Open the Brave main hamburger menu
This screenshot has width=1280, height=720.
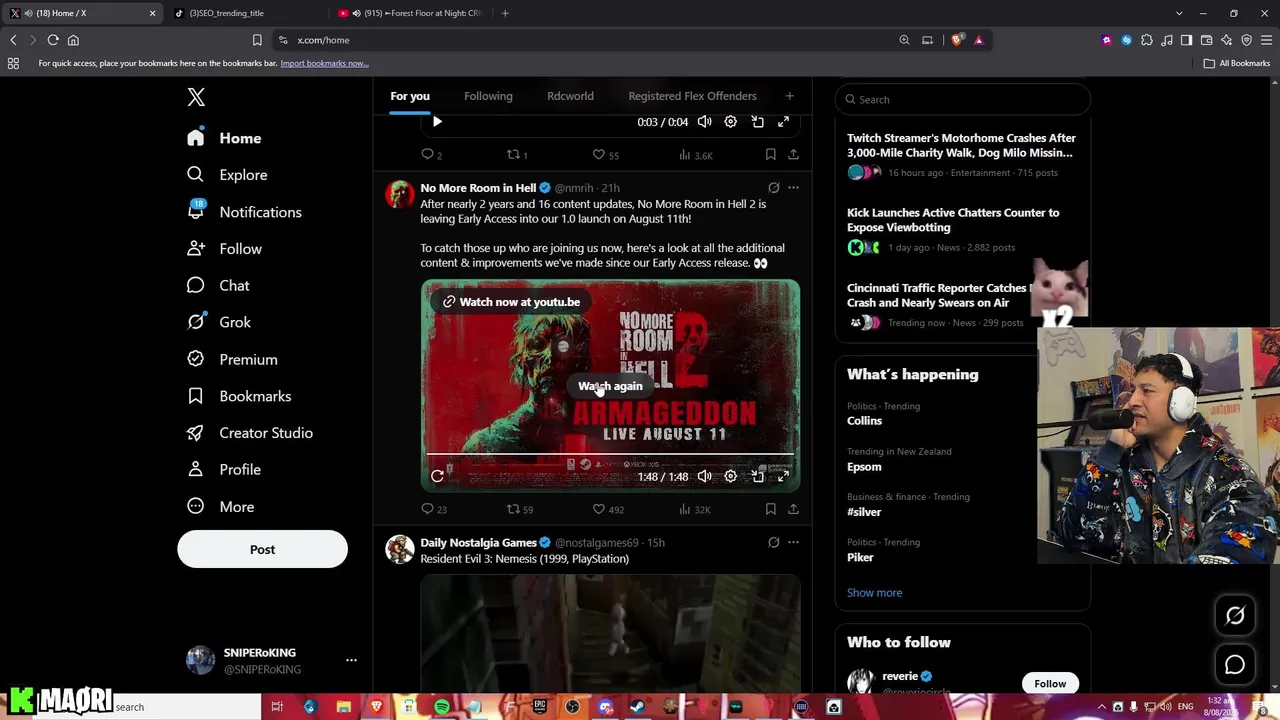[1266, 40]
